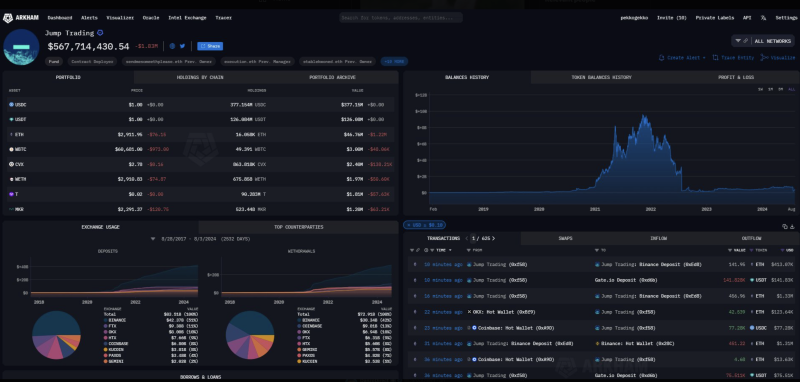Click the chain link icon in networks selector
Screen dimensions: 800x382
[x=746, y=41]
